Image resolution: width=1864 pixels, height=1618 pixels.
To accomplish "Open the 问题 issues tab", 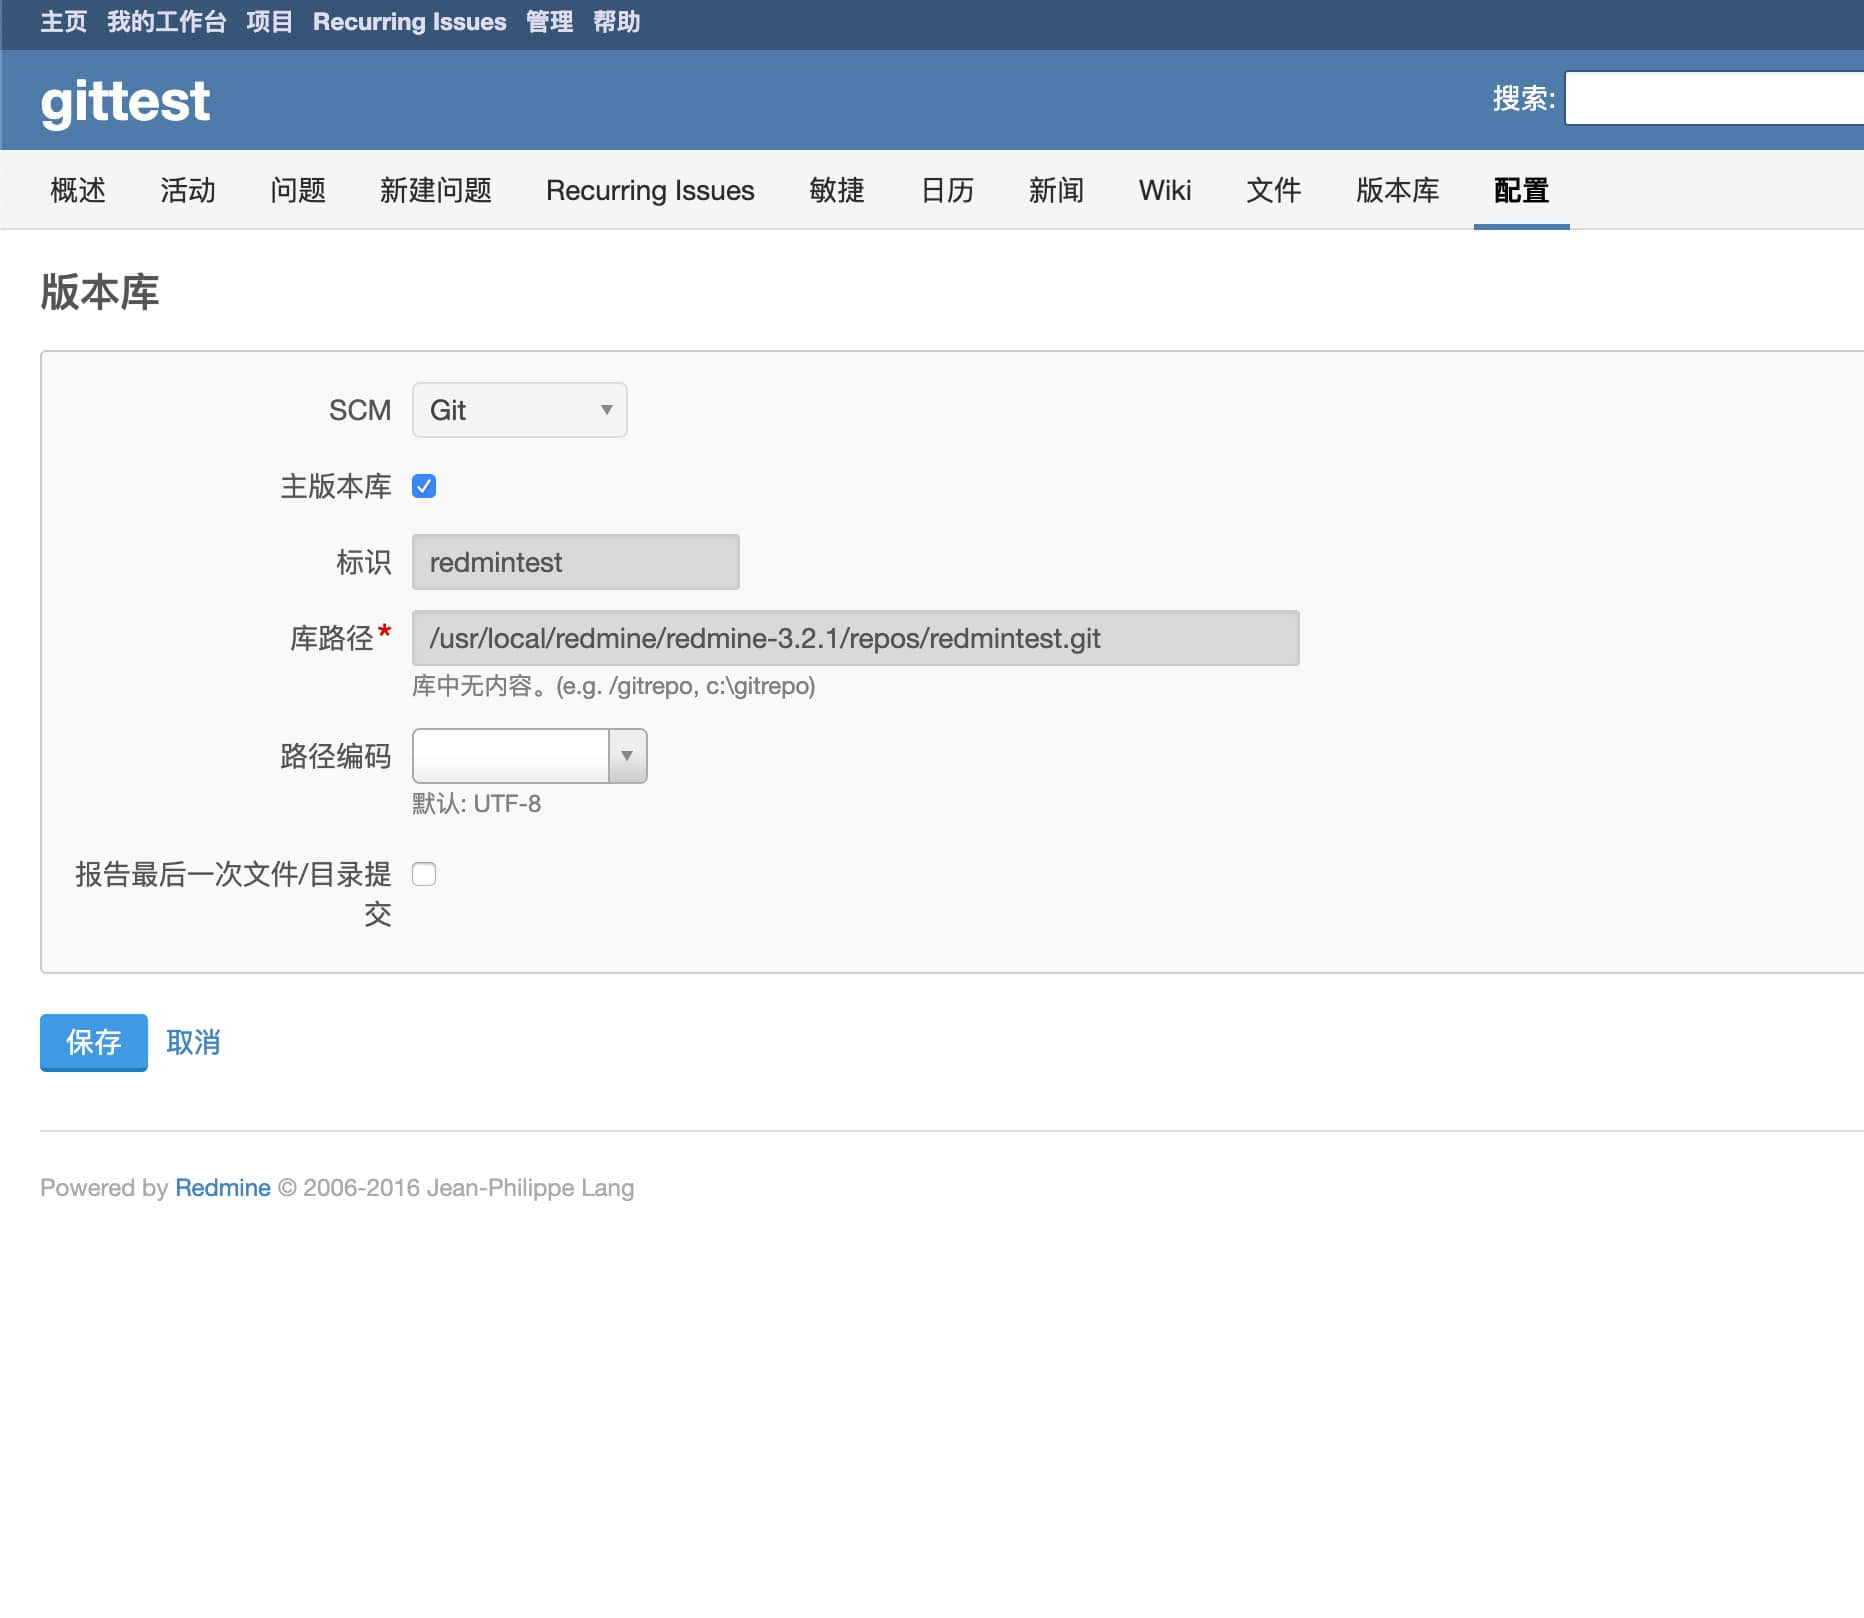I will tap(298, 190).
